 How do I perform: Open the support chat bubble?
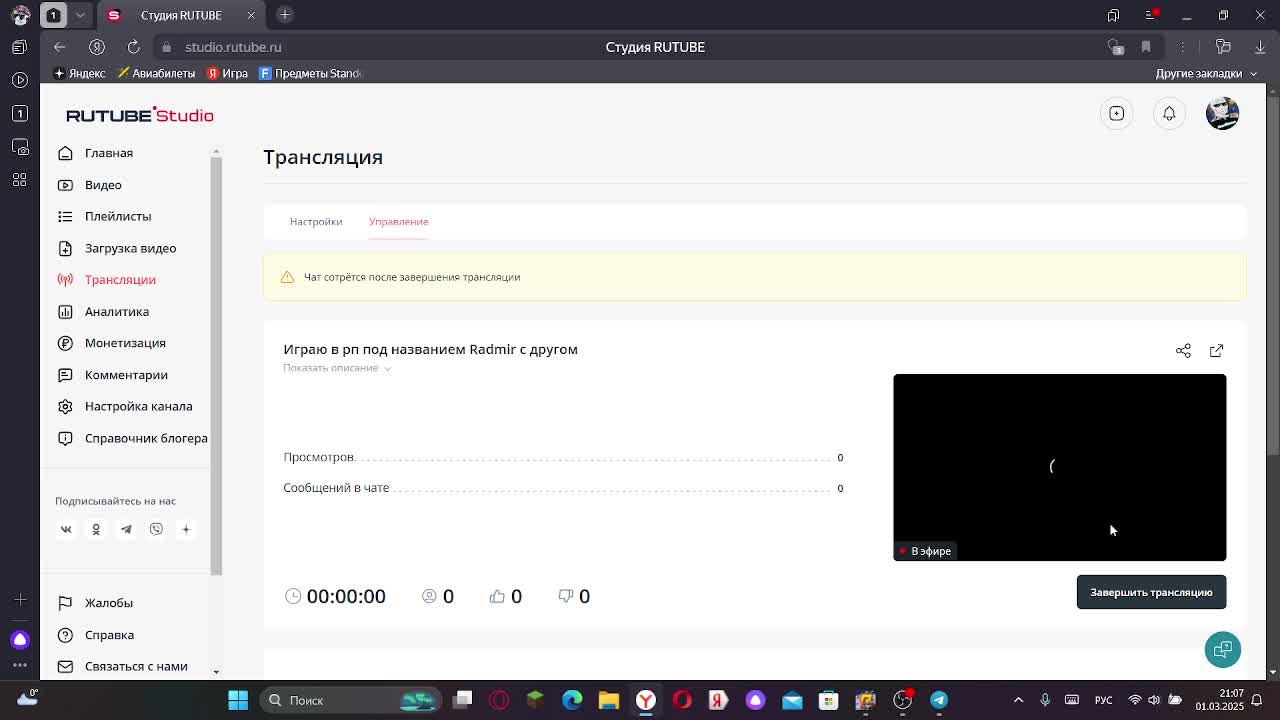coord(1222,649)
